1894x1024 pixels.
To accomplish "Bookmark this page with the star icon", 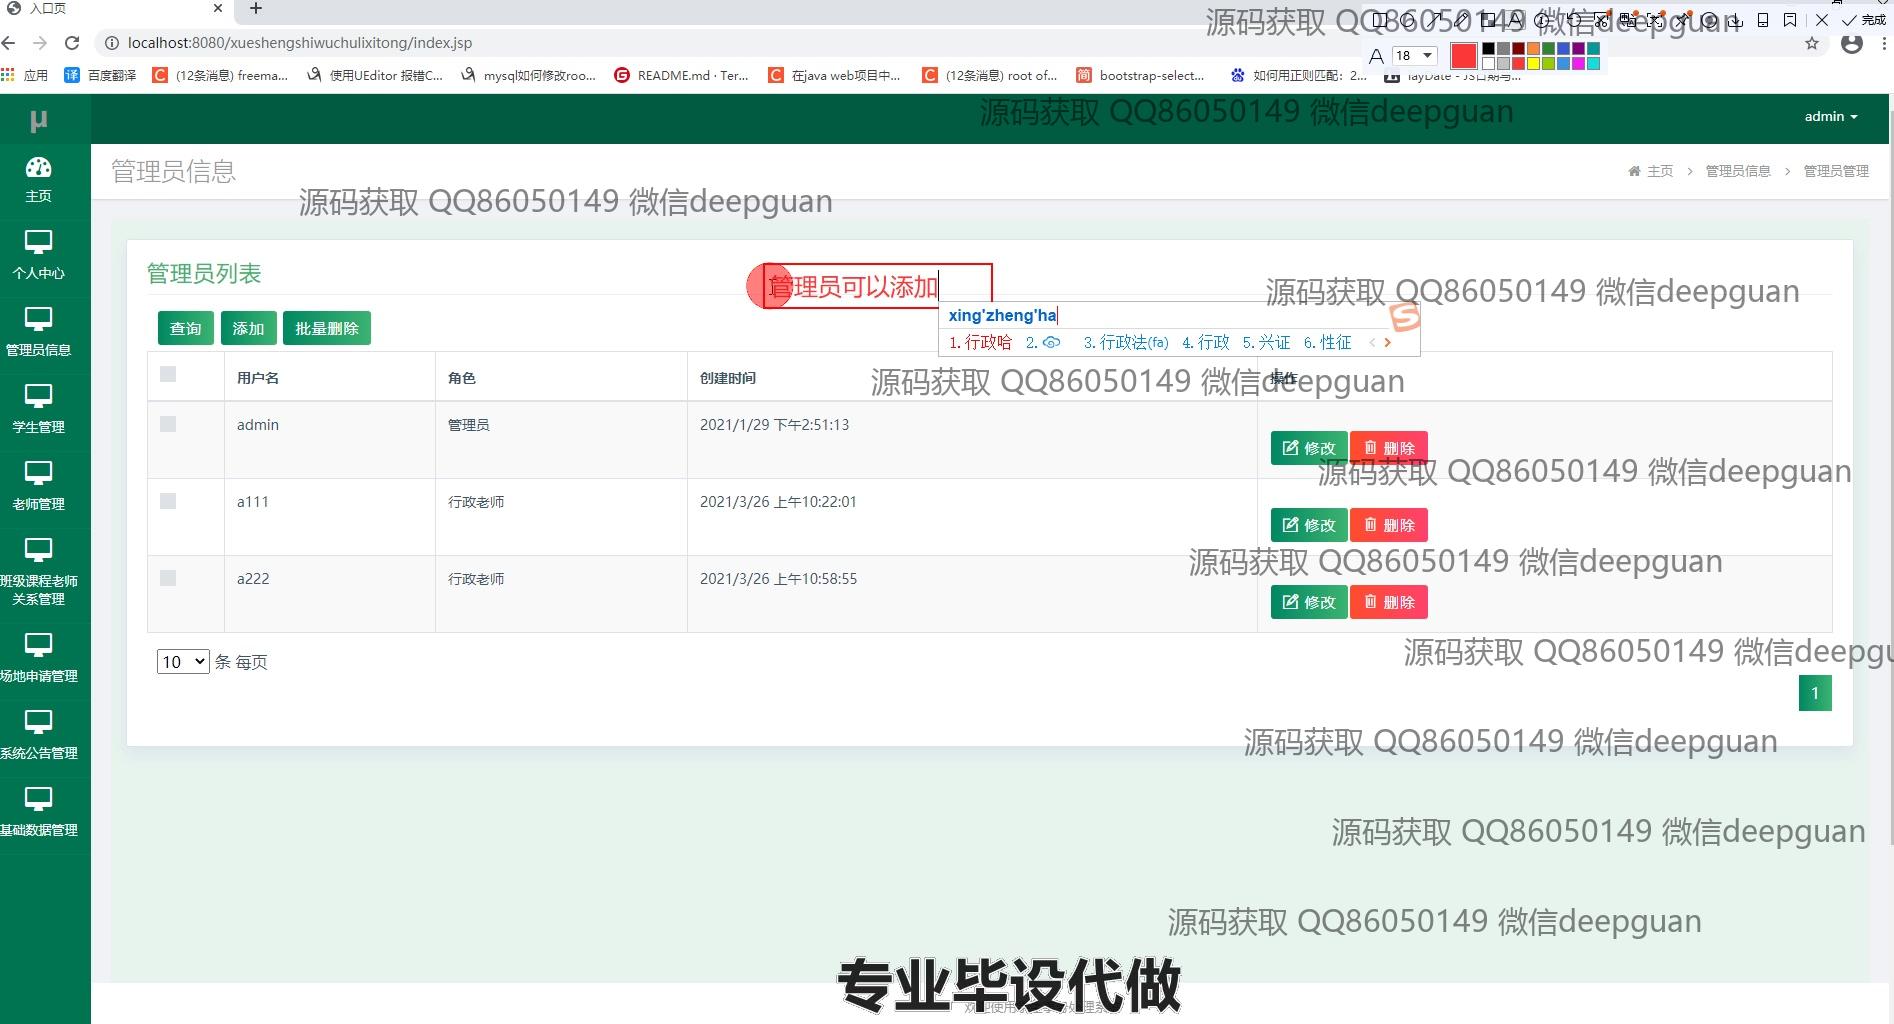I will (x=1811, y=43).
